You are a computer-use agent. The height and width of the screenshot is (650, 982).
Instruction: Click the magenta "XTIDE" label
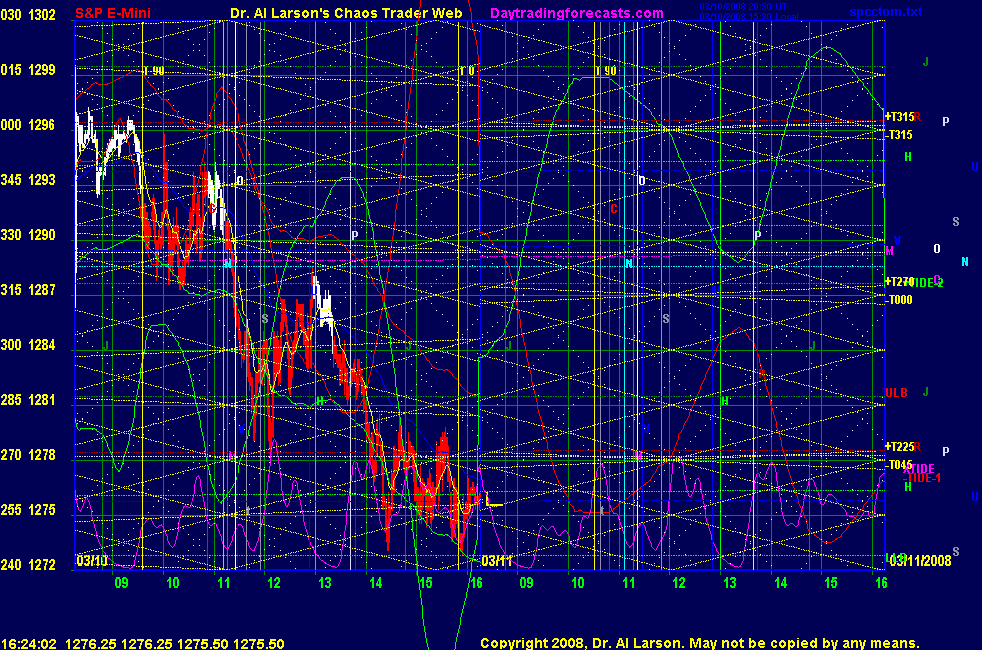919,469
